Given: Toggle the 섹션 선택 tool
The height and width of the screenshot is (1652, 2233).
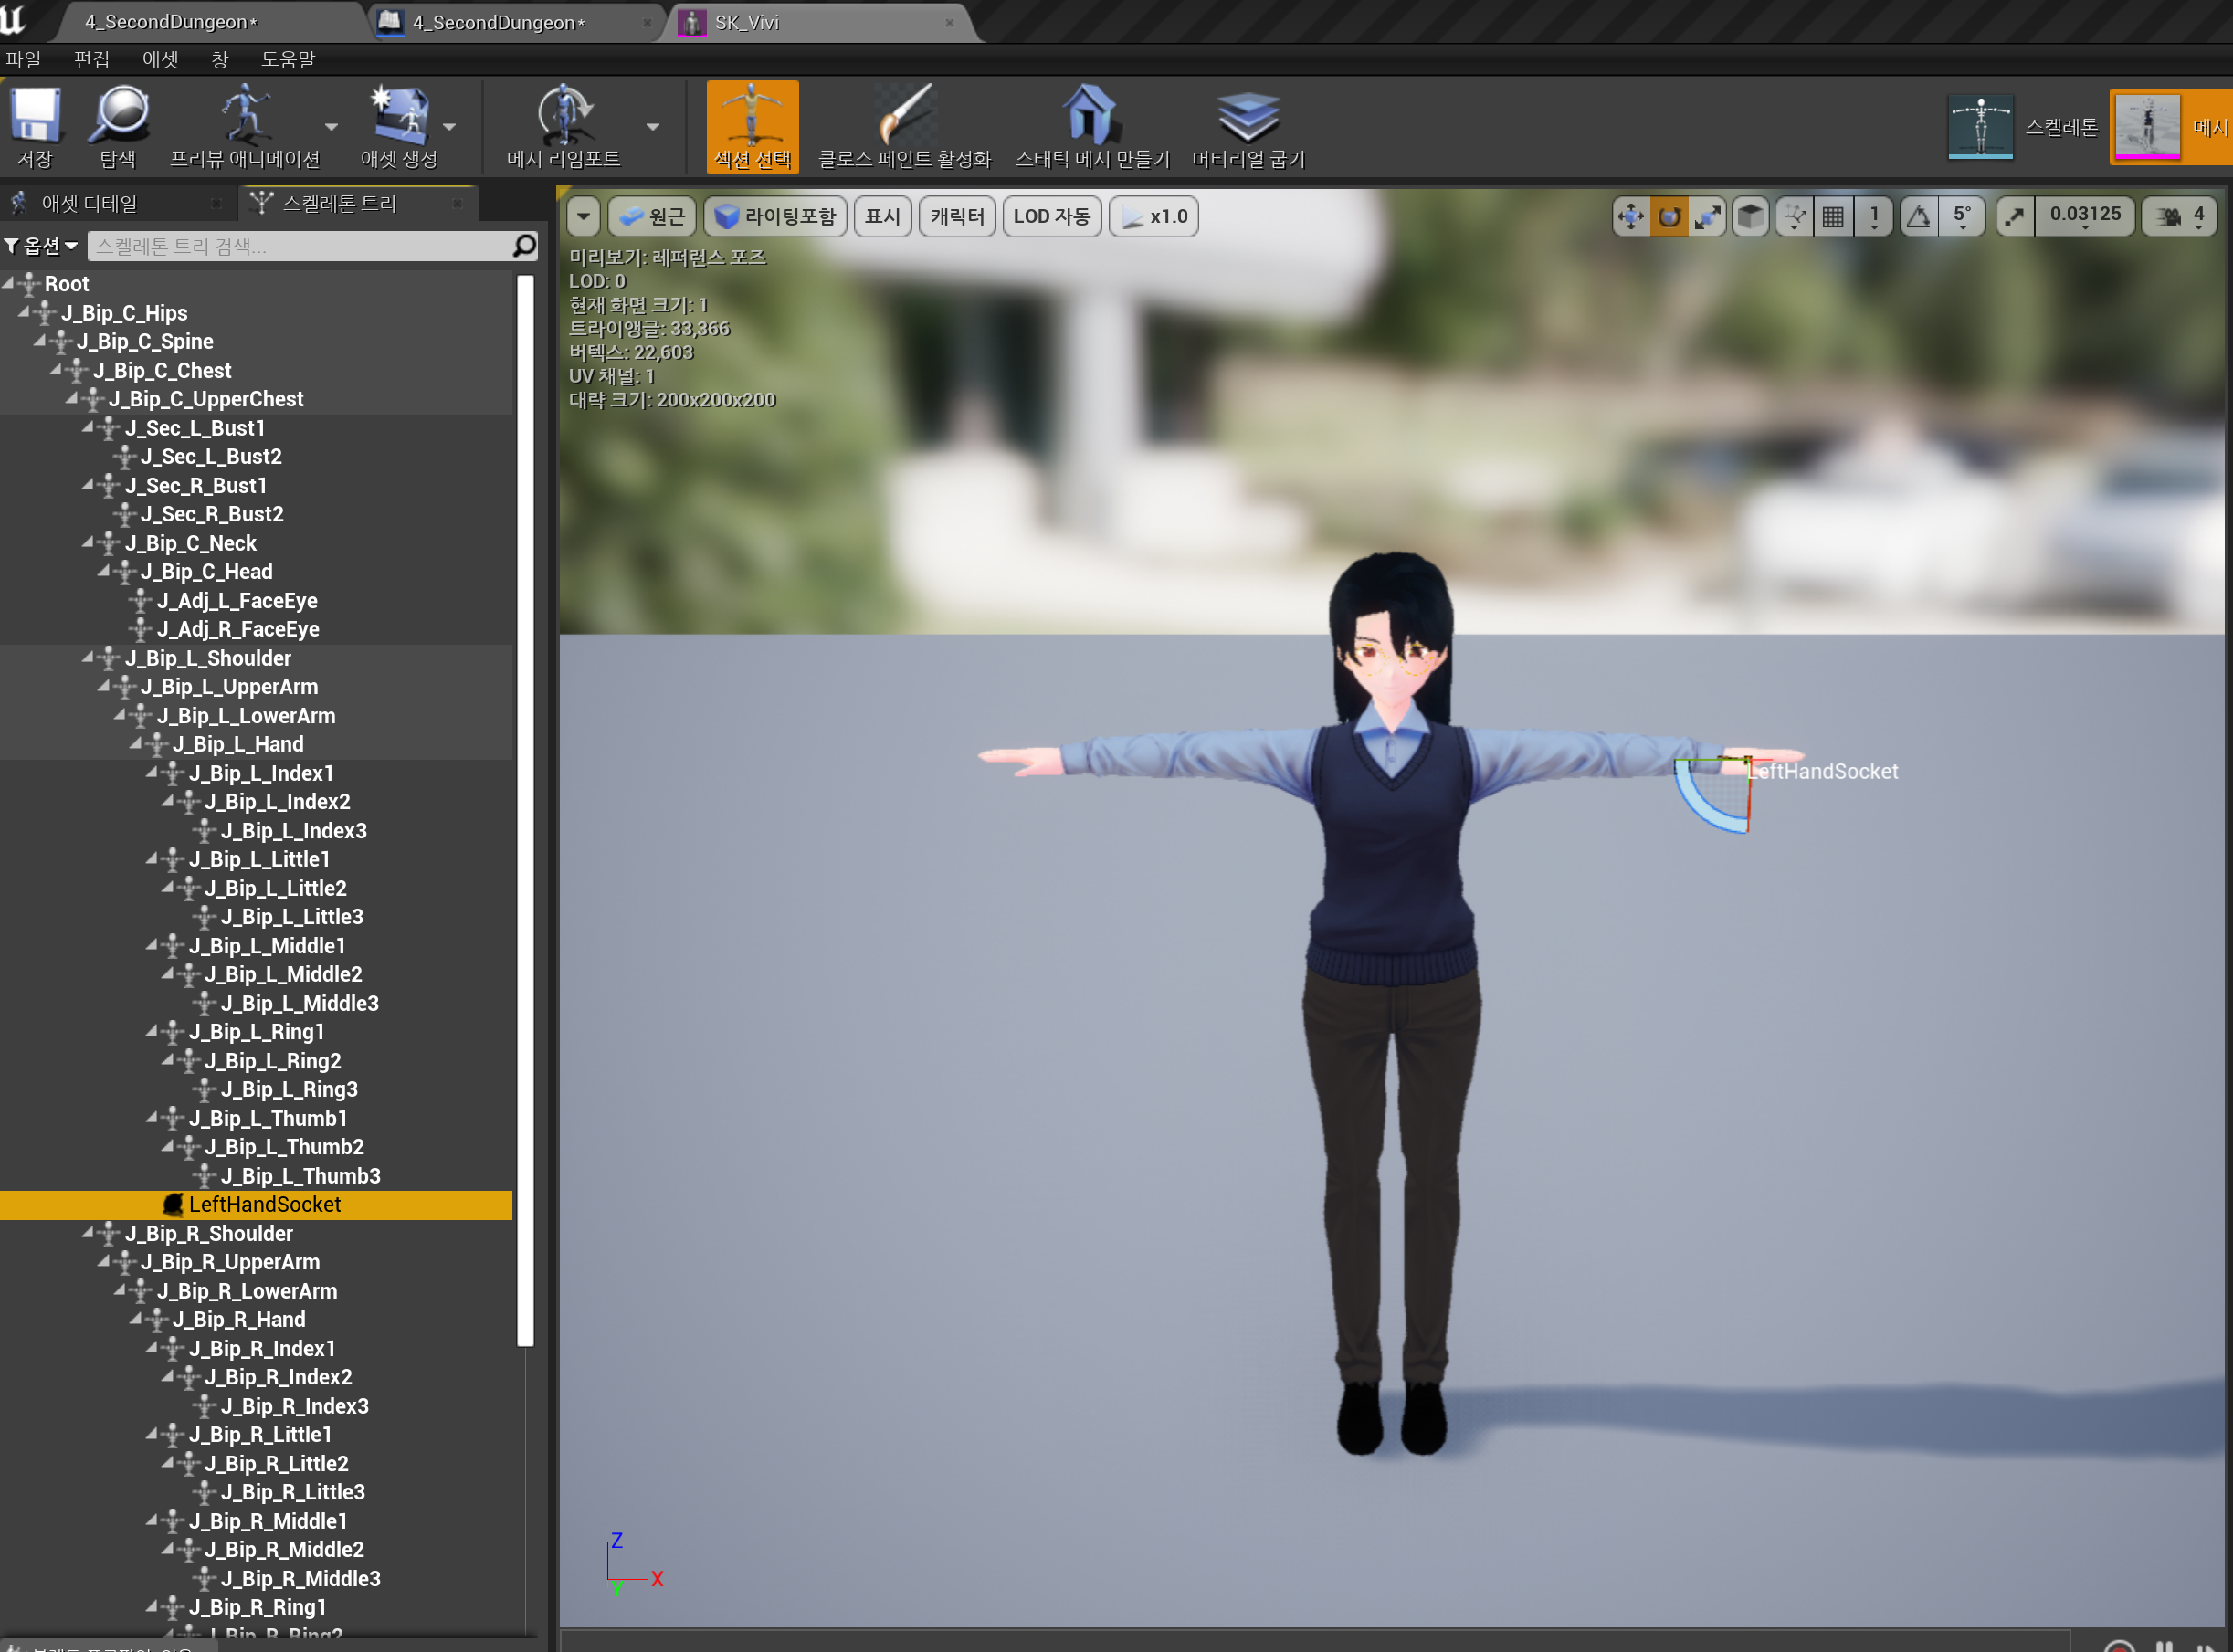Looking at the screenshot, I should click(x=753, y=127).
